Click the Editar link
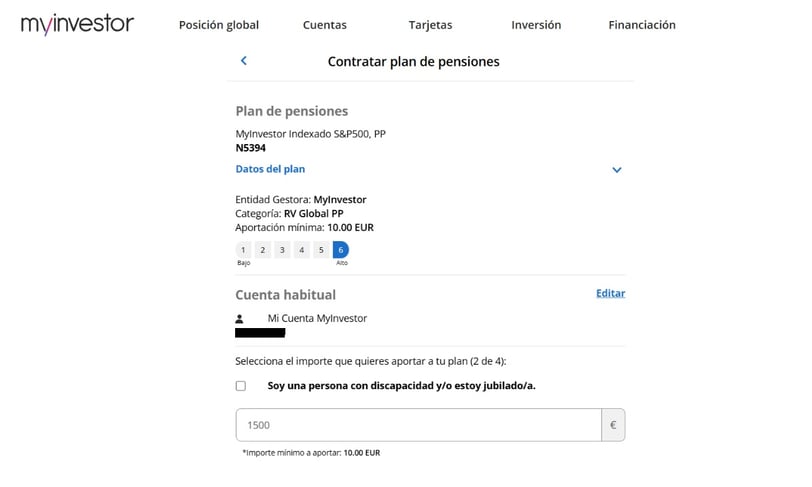This screenshot has height=487, width=812. 610,293
